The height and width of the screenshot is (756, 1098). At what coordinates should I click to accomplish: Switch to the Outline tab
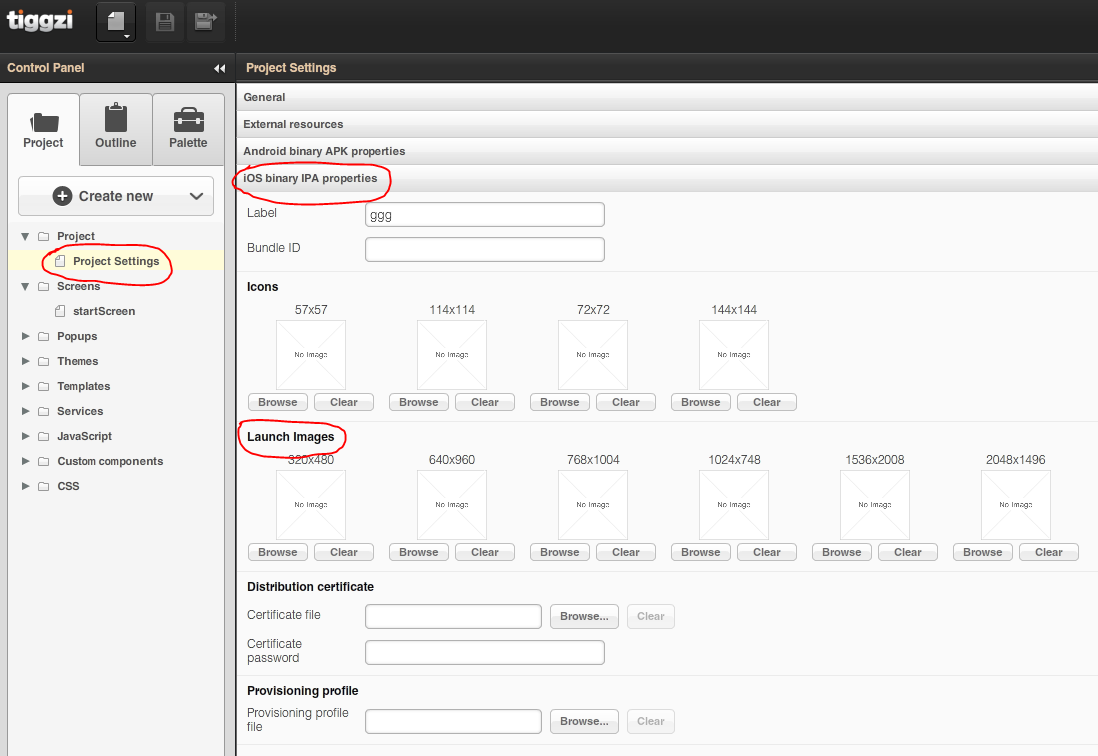[x=116, y=128]
